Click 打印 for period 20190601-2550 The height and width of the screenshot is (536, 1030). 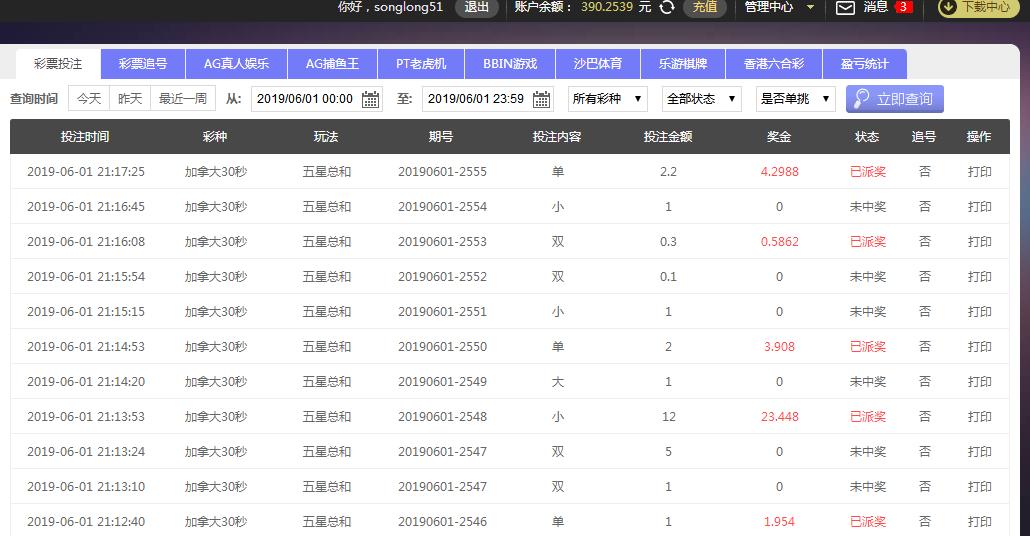(979, 347)
